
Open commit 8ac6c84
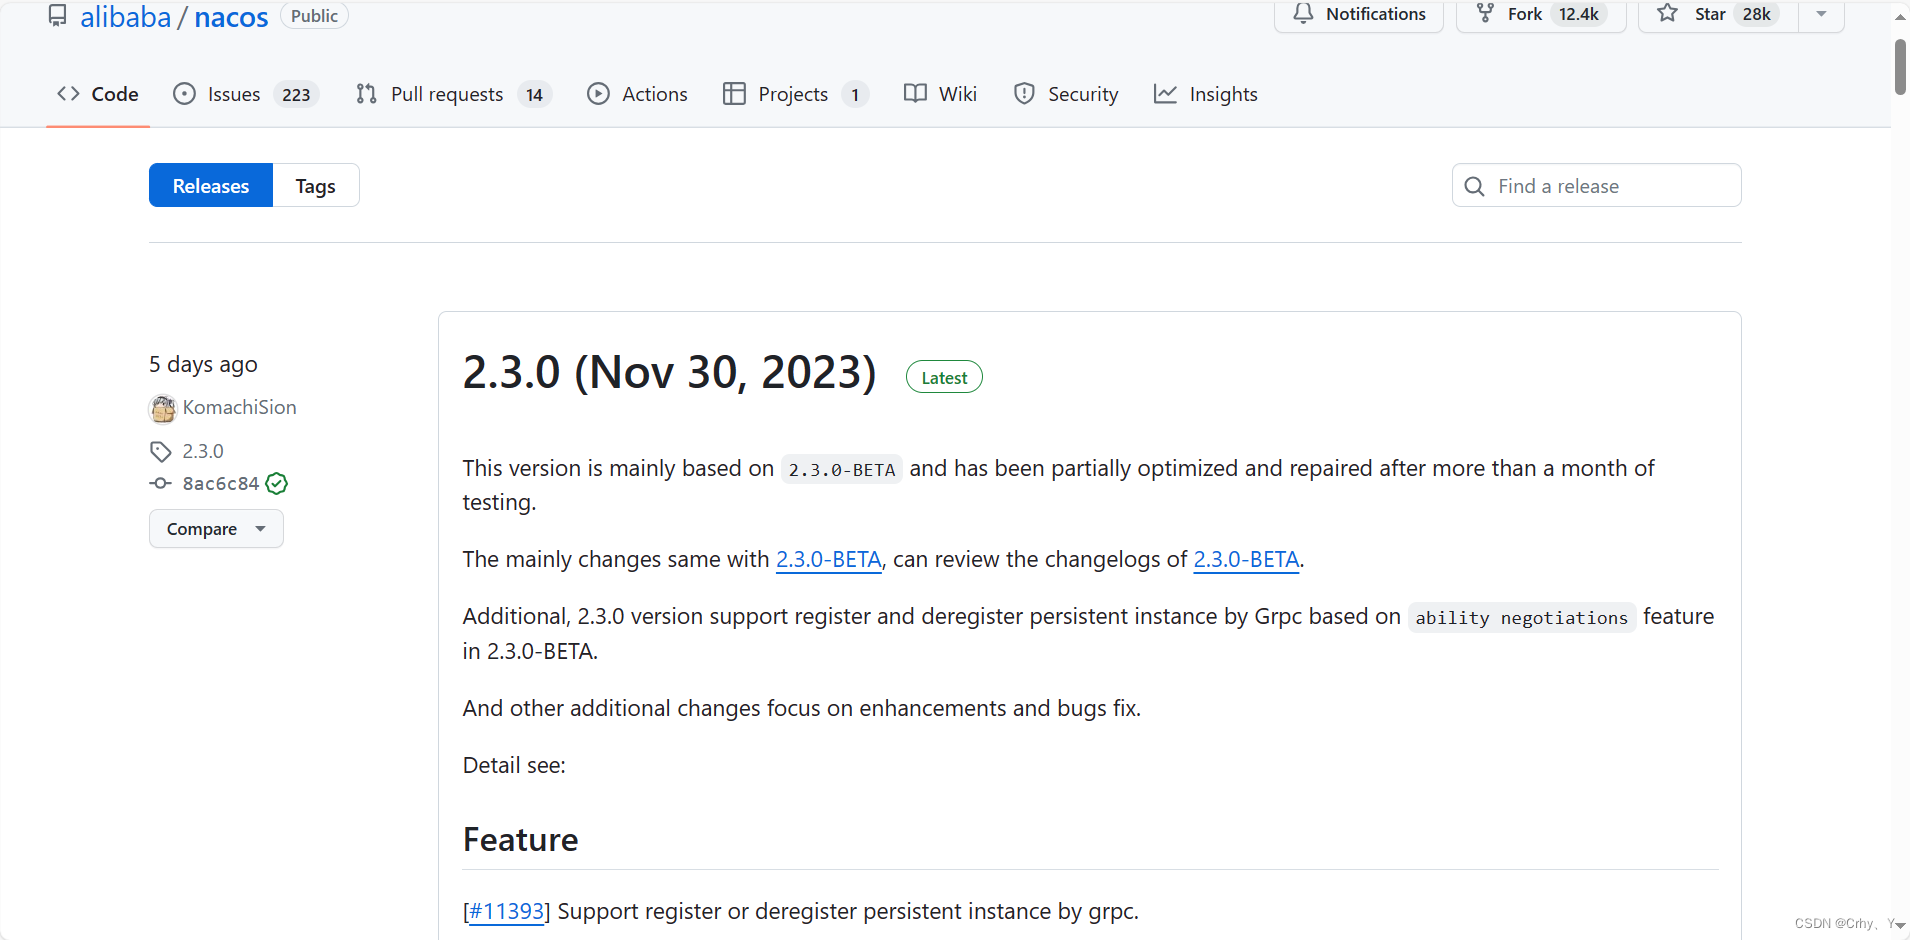[221, 483]
